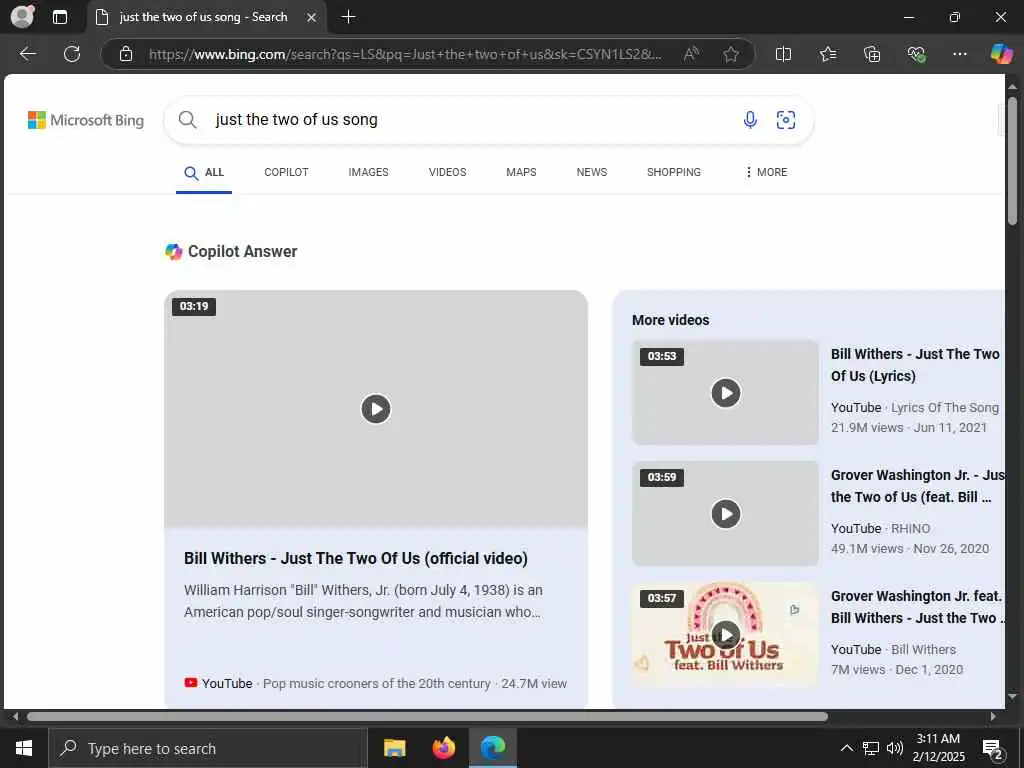
Task: Open 'Bill Withers - Just The Two Of Us (Lyrics)' link
Action: (x=915, y=365)
